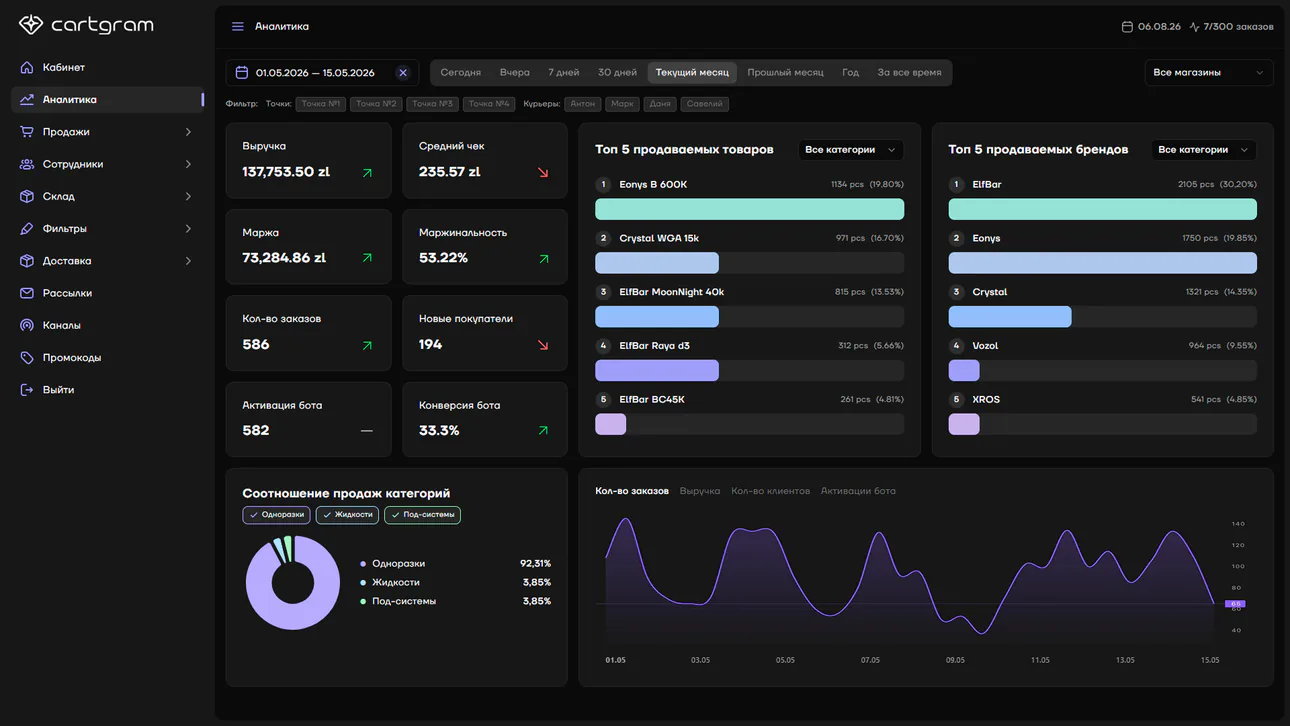Uncheck the Одноразки category checkbox
This screenshot has height=726, width=1290.
[x=276, y=515]
